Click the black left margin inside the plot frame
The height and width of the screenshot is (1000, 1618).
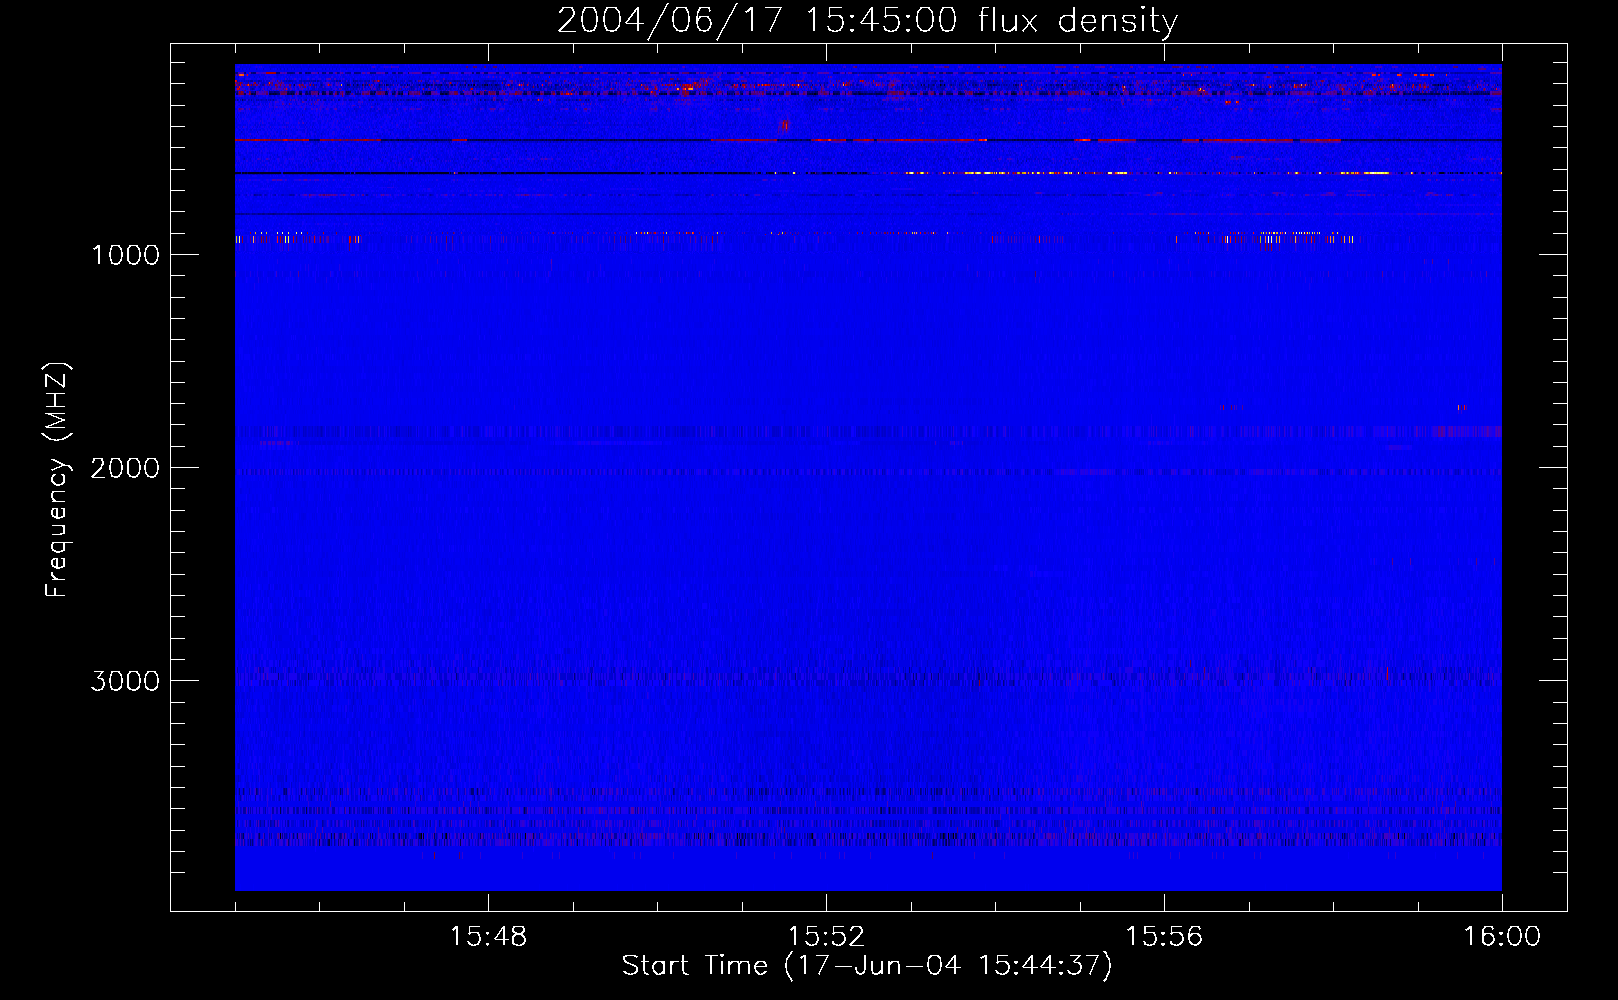click(x=202, y=480)
